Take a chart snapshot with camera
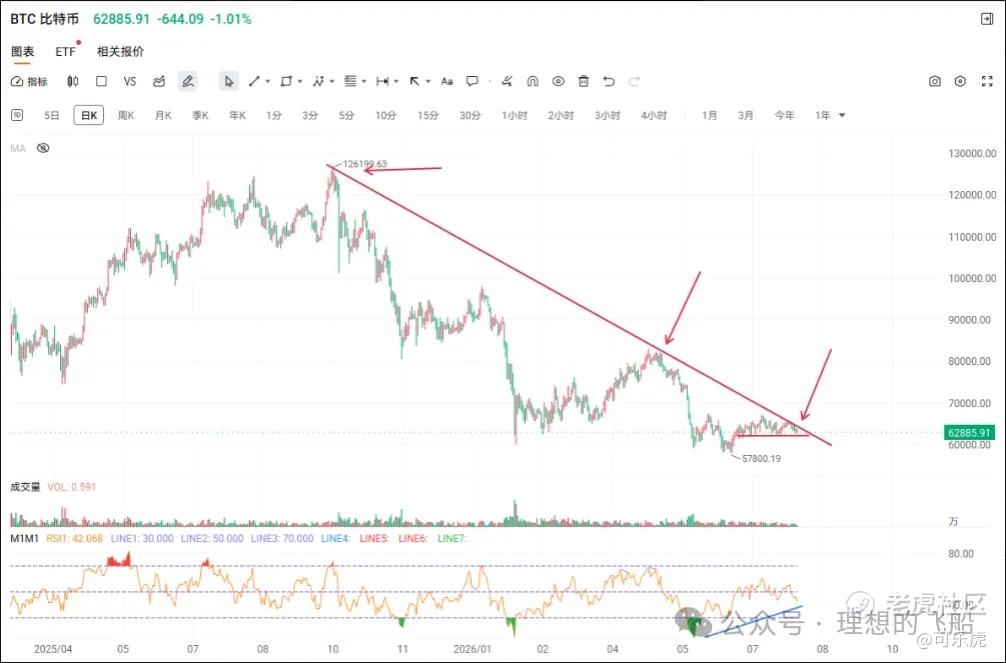Viewport: 1006px width, 663px height. [935, 82]
